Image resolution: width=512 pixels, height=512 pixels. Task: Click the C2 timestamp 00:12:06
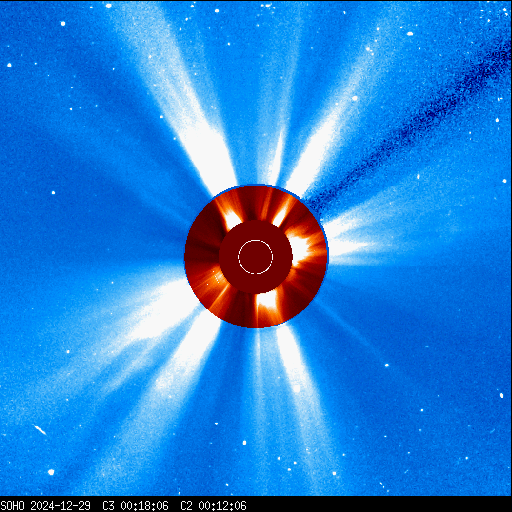pyautogui.click(x=222, y=506)
